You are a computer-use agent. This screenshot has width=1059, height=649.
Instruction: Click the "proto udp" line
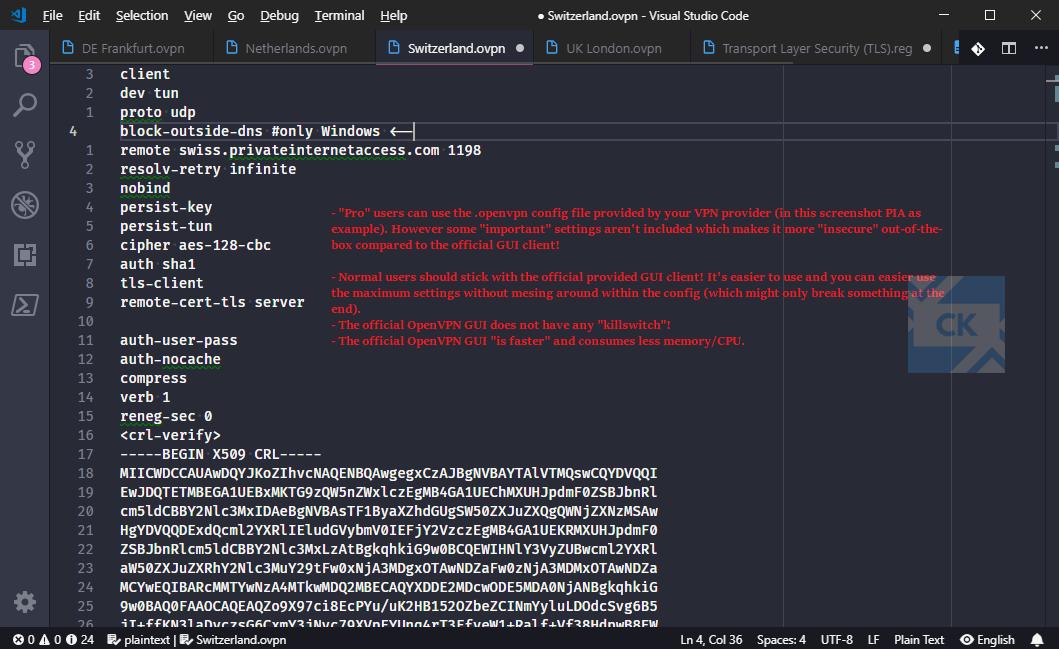pyautogui.click(x=157, y=112)
